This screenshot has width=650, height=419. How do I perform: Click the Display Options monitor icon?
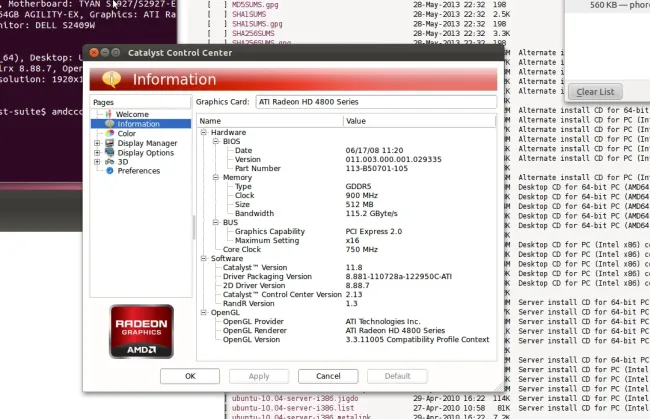(109, 153)
